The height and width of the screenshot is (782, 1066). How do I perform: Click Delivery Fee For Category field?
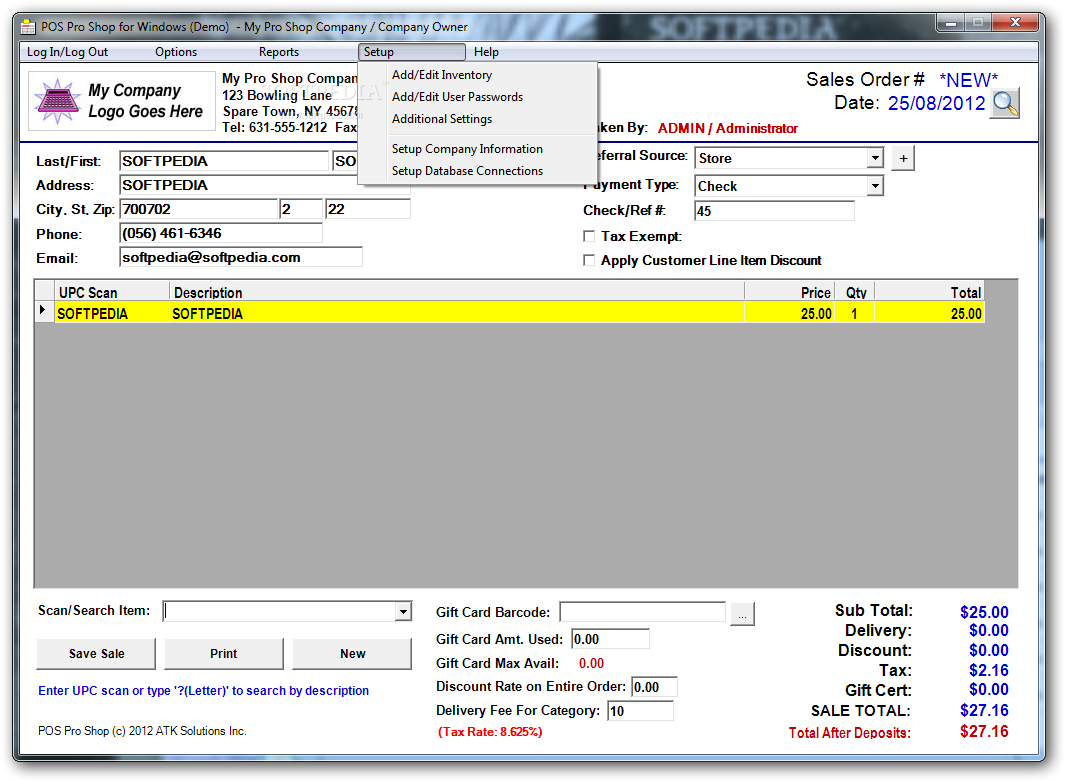640,711
